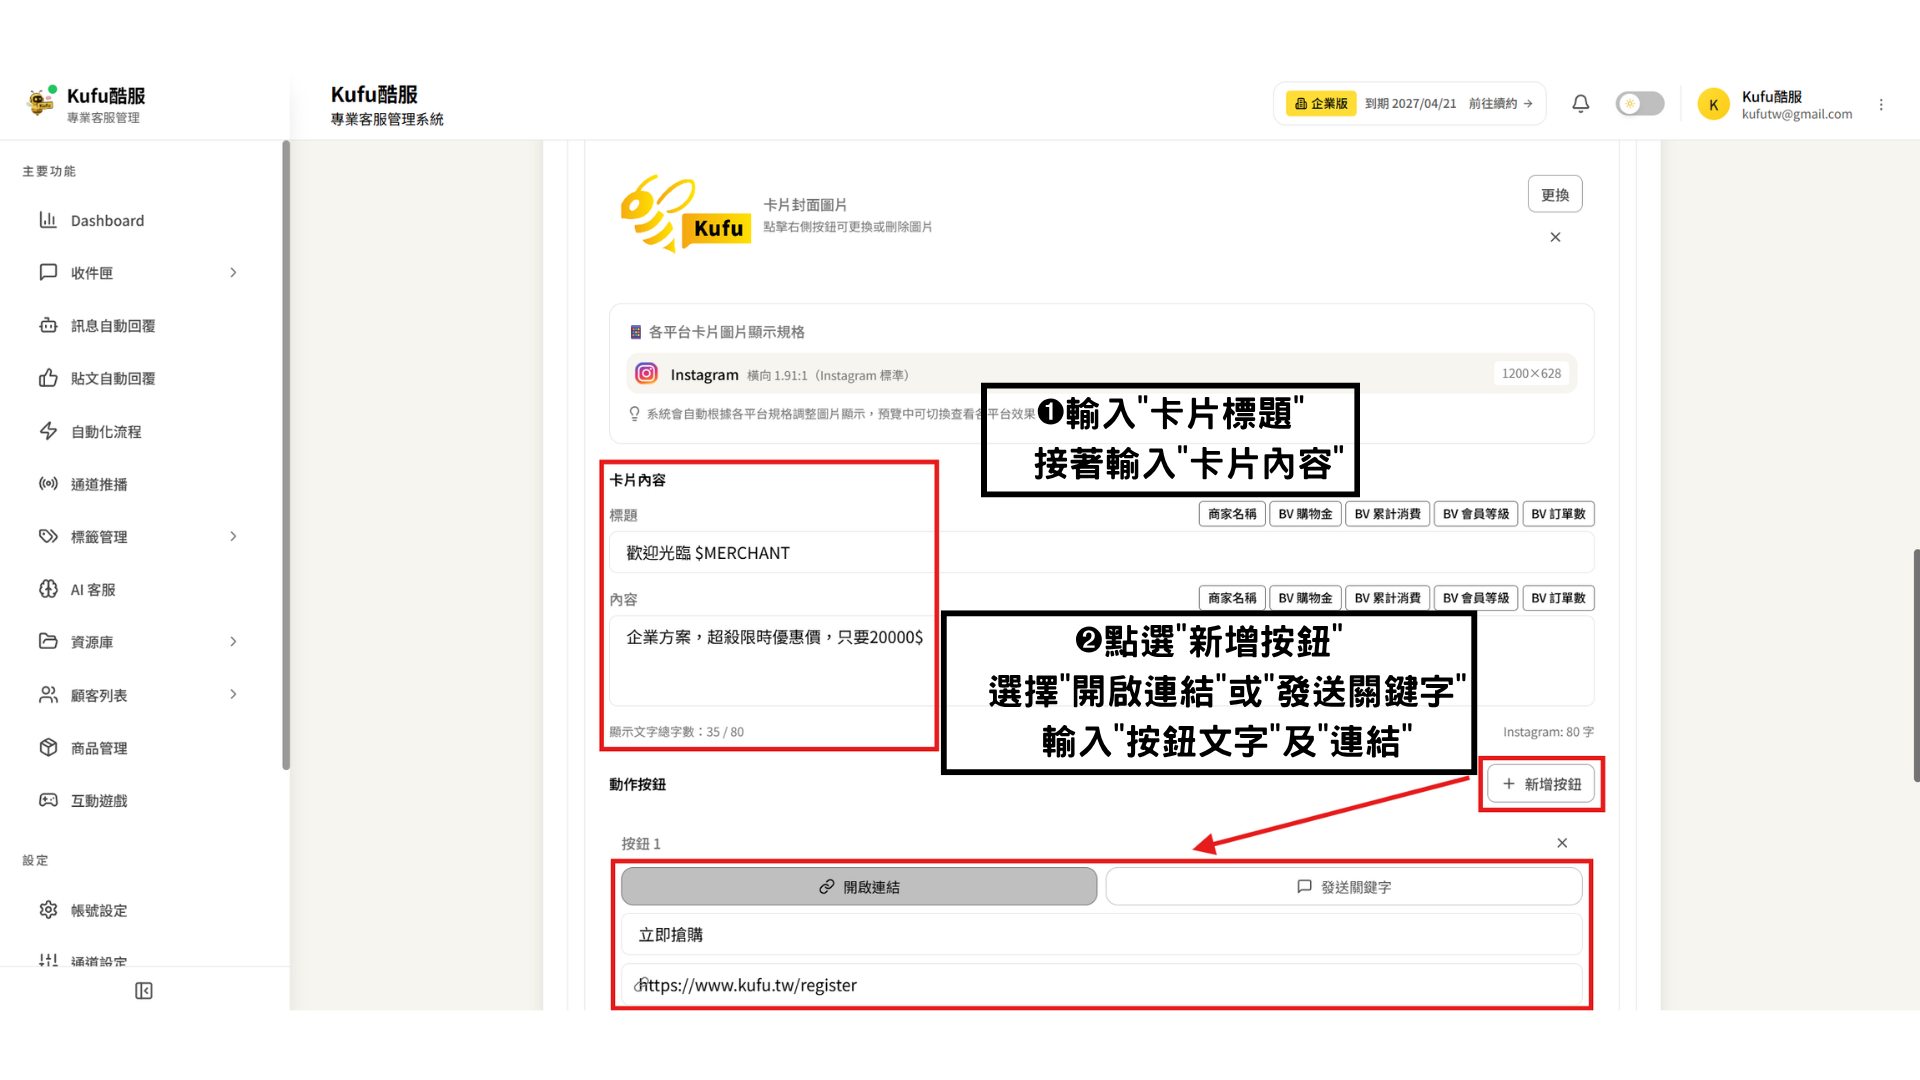Expand the 資源庫 submenu chevron

point(233,641)
